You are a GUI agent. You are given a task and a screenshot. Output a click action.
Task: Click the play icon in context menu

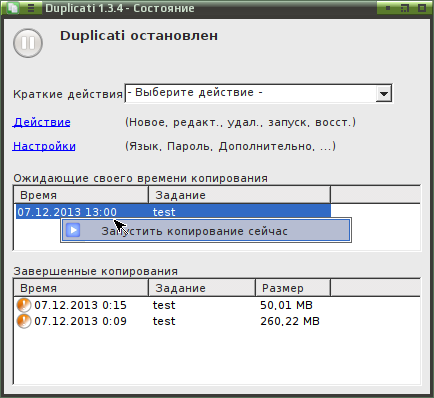coord(73,230)
